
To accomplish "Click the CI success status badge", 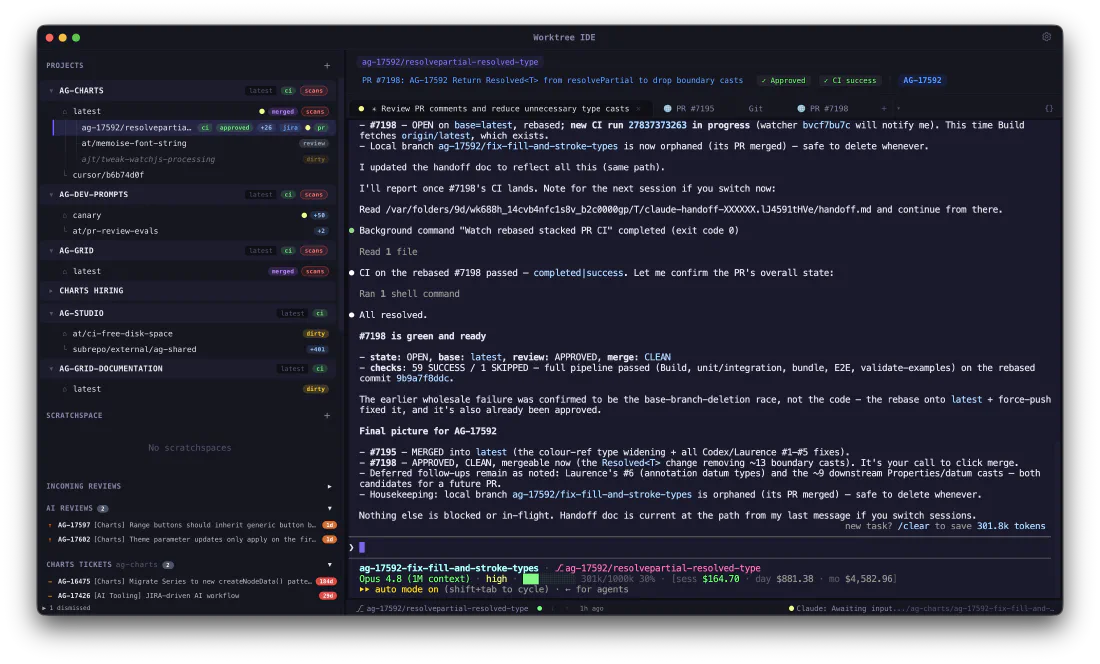I will (x=850, y=81).
